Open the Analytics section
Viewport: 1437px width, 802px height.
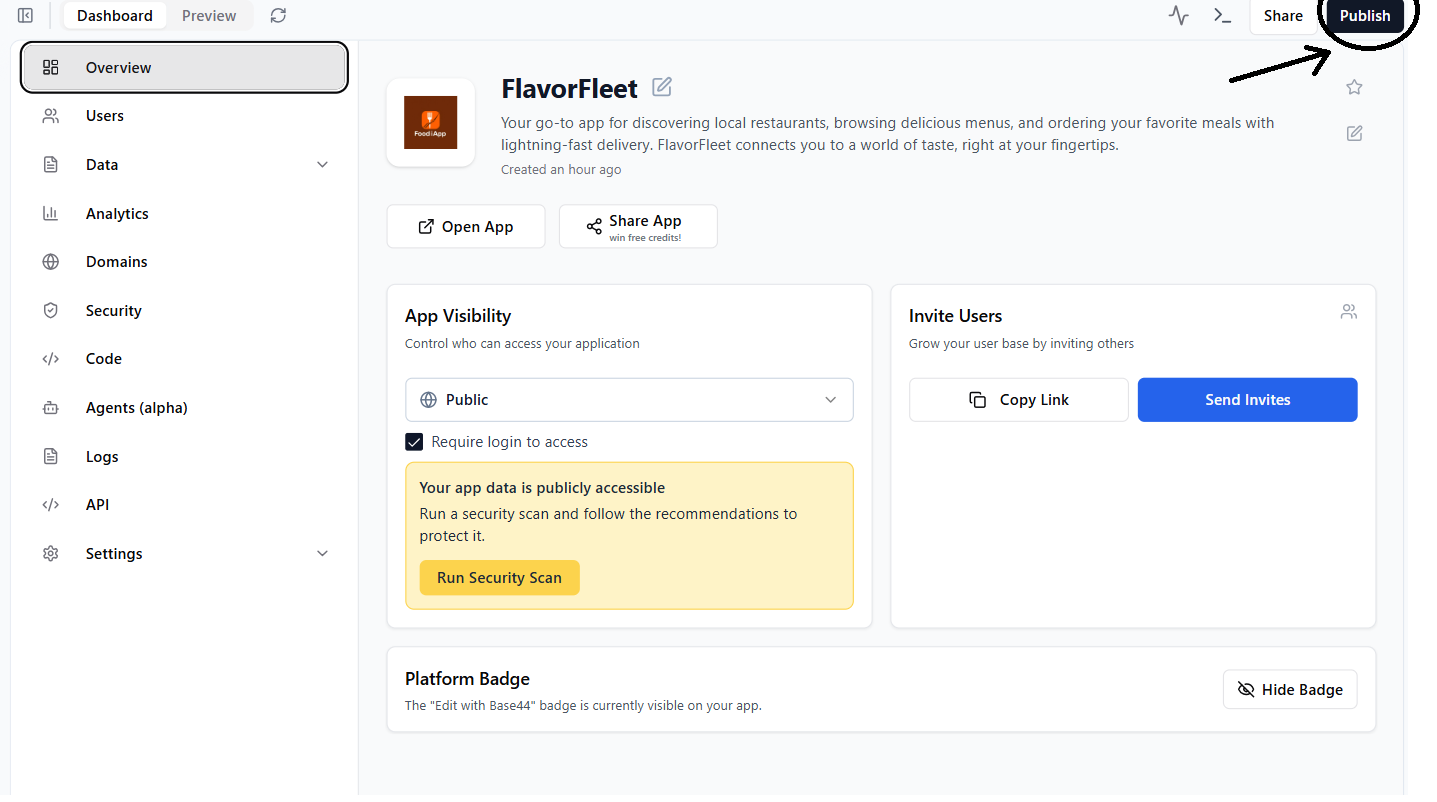click(x=117, y=213)
